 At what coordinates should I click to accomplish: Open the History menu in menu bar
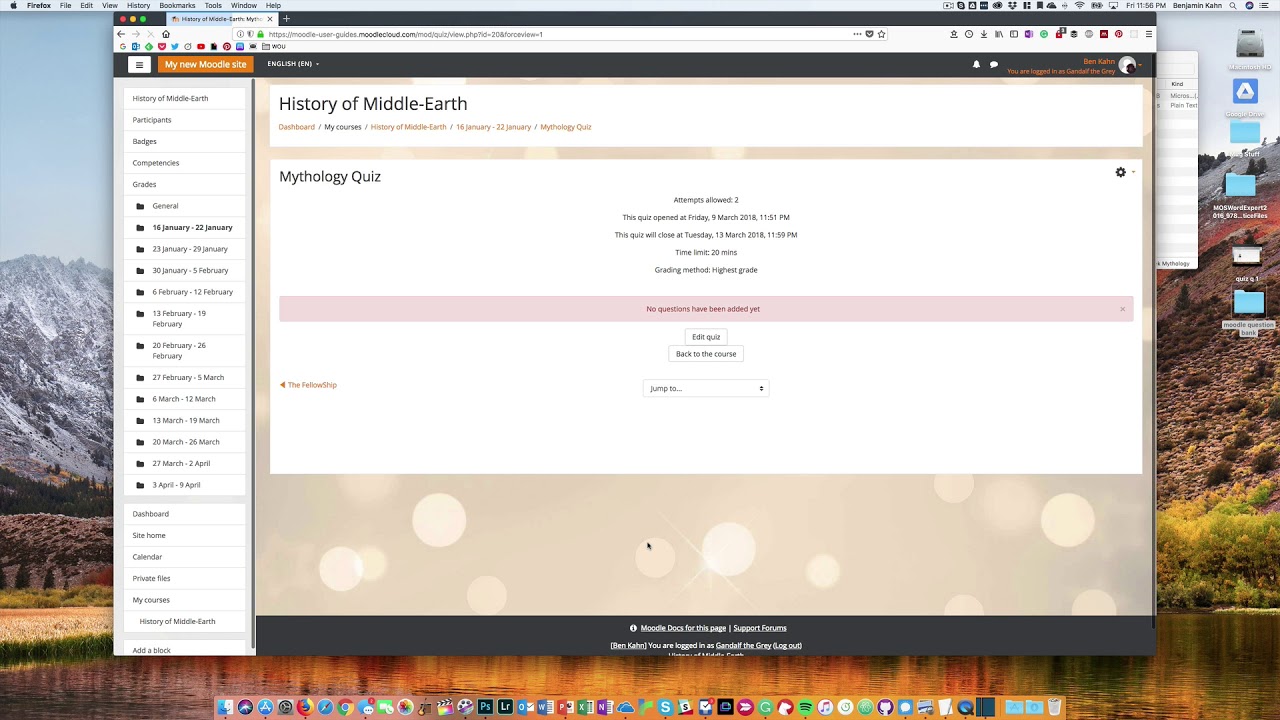(x=138, y=5)
